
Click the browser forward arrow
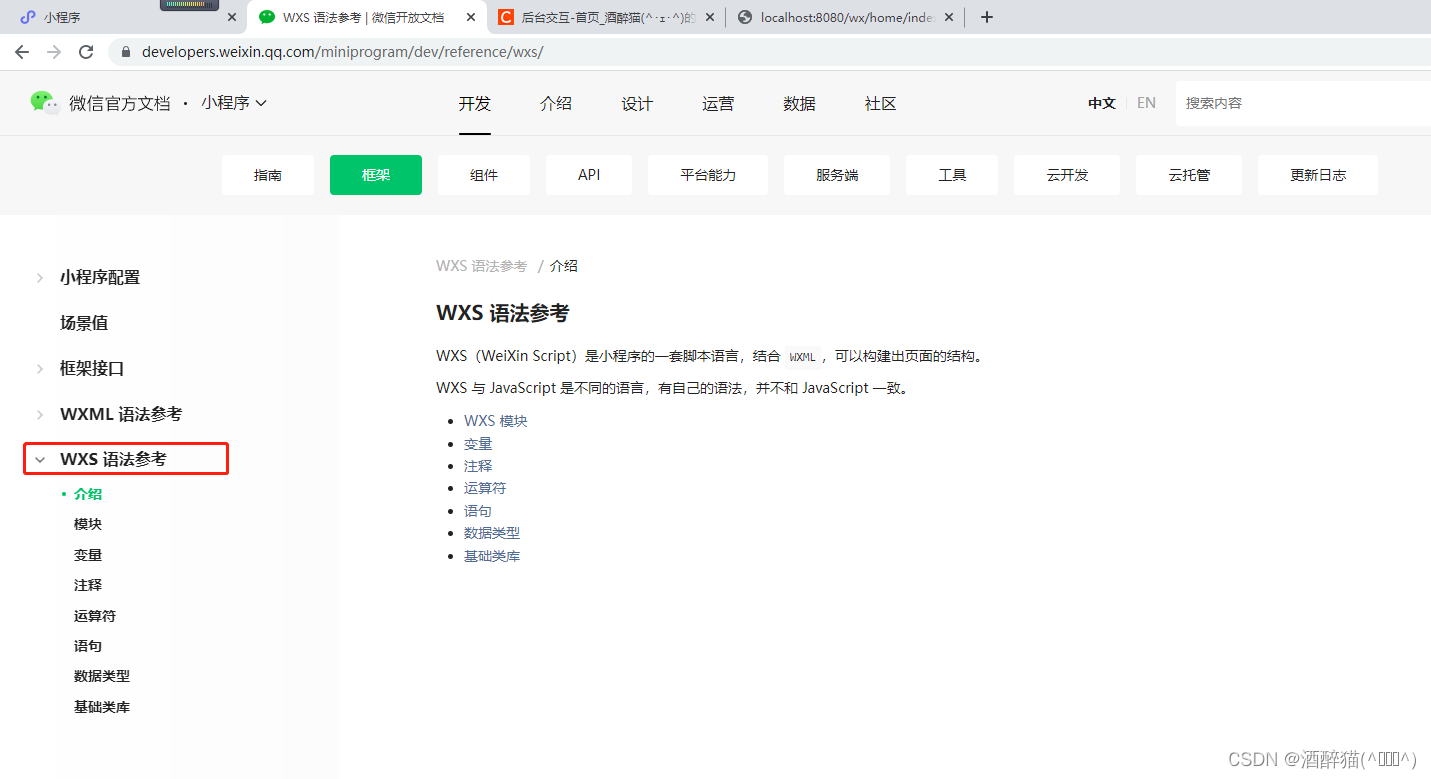tap(54, 52)
